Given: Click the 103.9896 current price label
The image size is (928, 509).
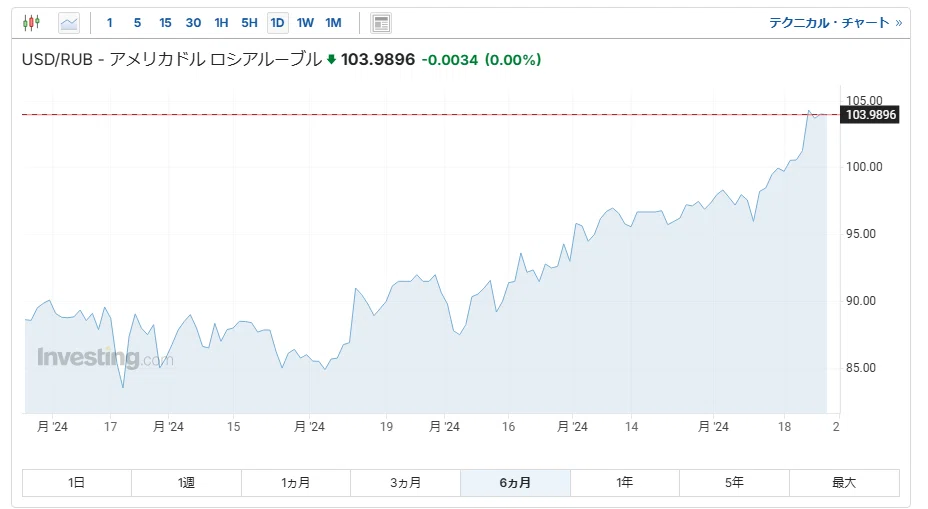Looking at the screenshot, I should [870, 115].
